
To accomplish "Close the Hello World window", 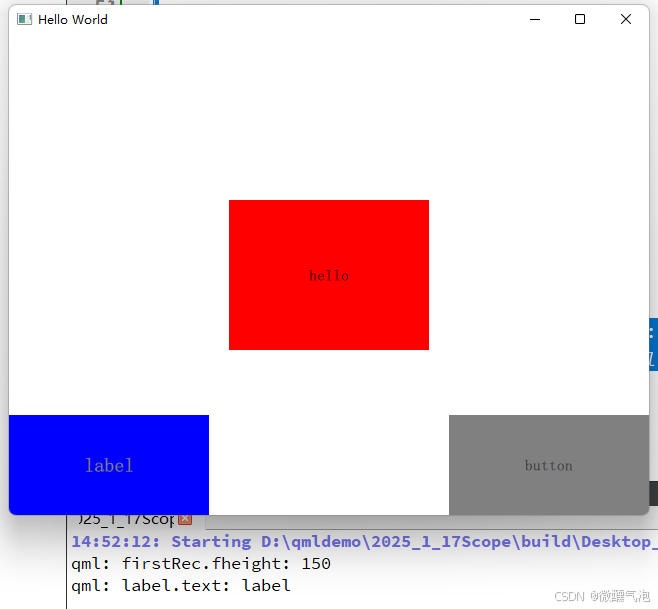I will tap(626, 19).
